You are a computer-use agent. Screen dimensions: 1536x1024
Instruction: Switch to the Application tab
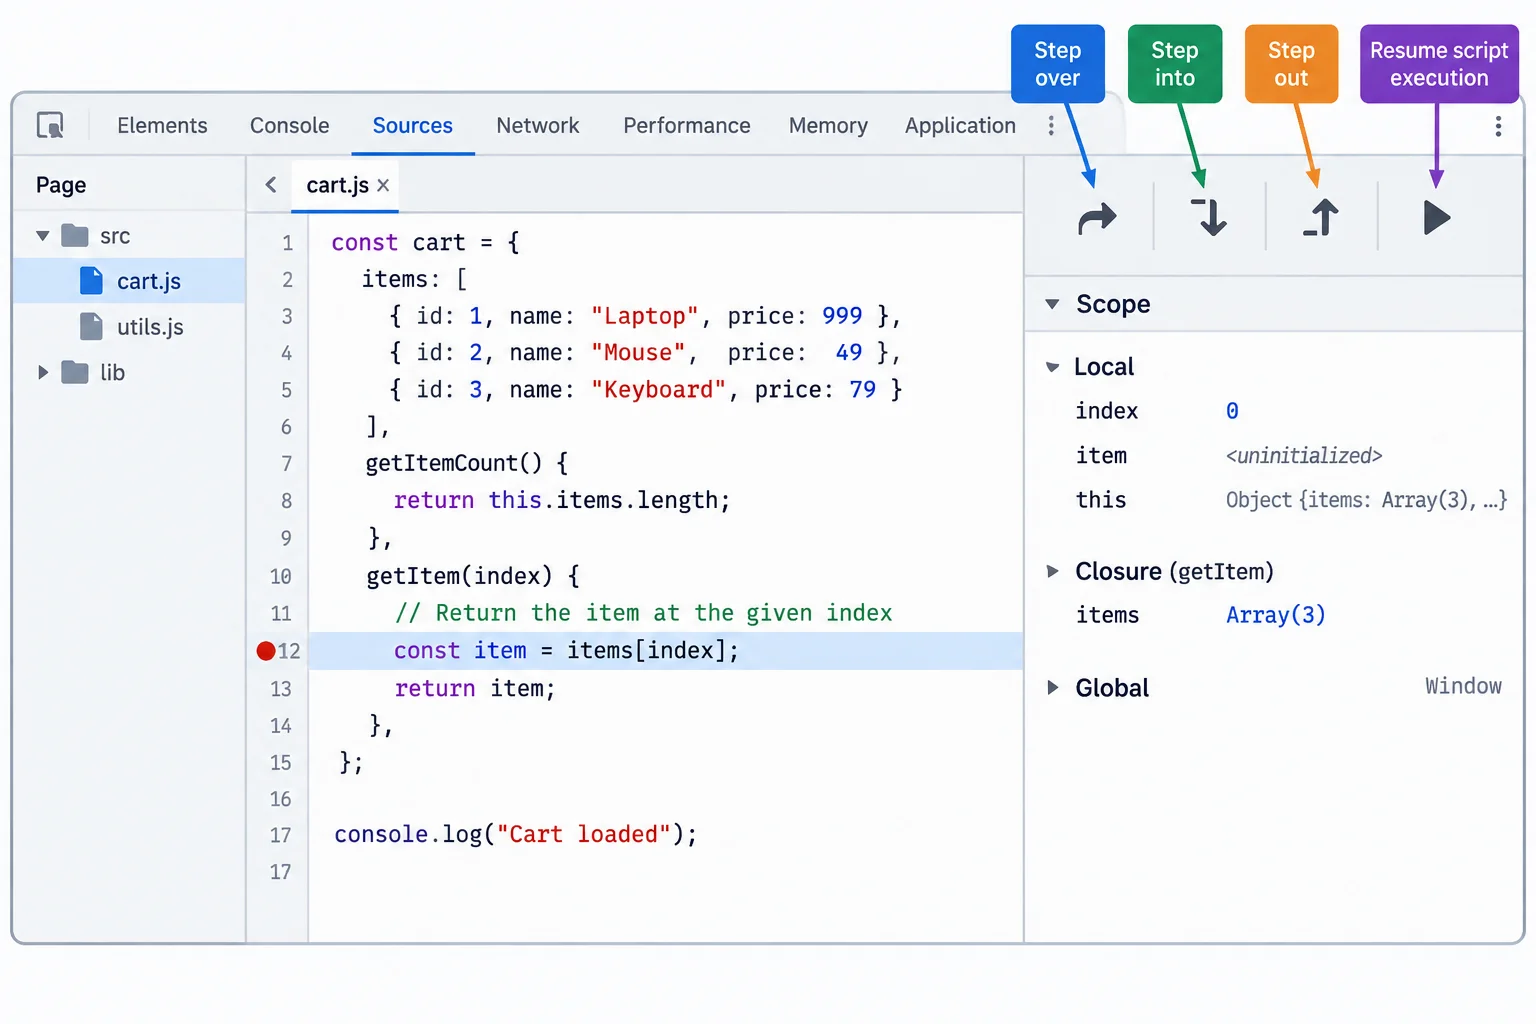pyautogui.click(x=960, y=126)
